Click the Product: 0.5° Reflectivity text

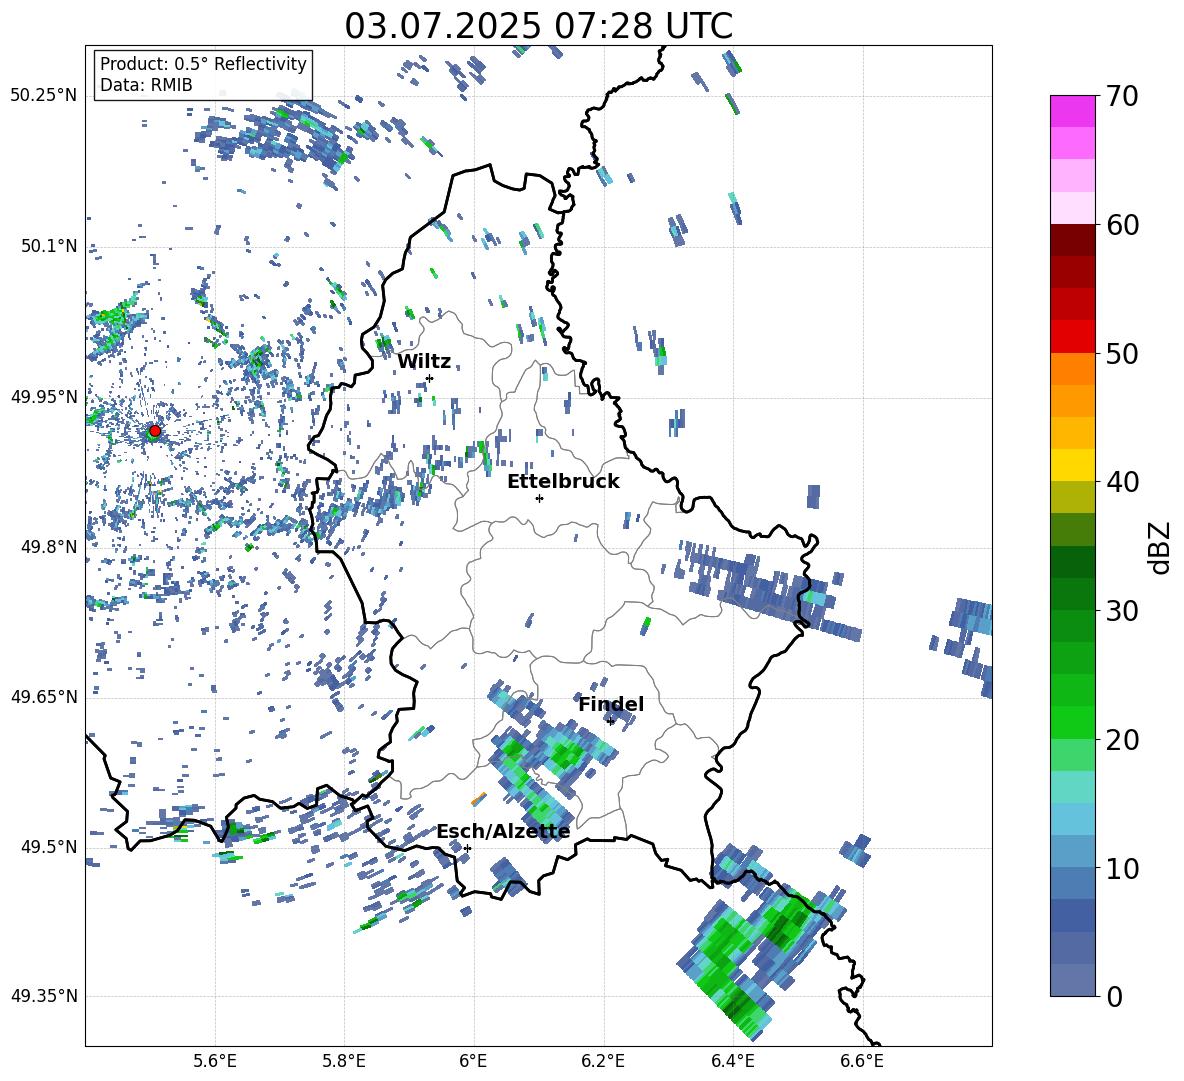click(203, 63)
